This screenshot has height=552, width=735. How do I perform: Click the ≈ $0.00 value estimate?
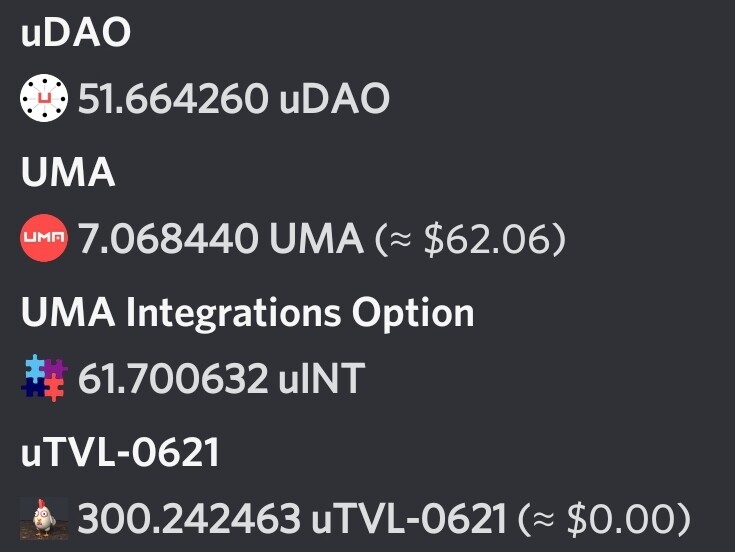[604, 520]
